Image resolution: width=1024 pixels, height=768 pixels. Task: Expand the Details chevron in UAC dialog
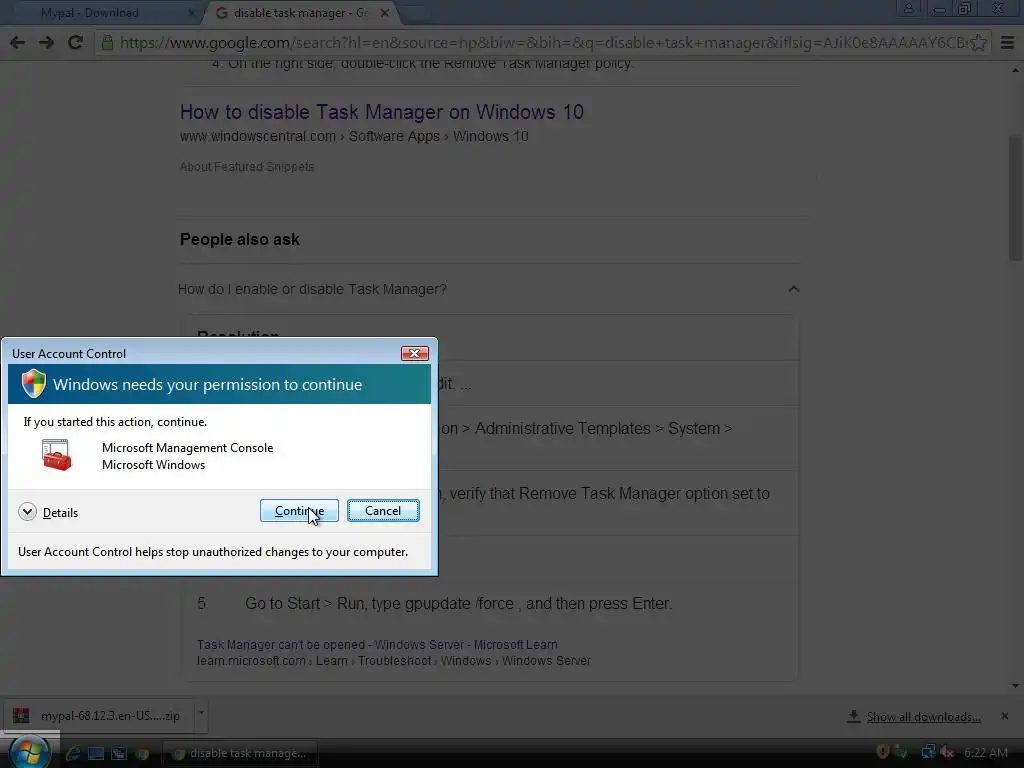pyautogui.click(x=27, y=512)
